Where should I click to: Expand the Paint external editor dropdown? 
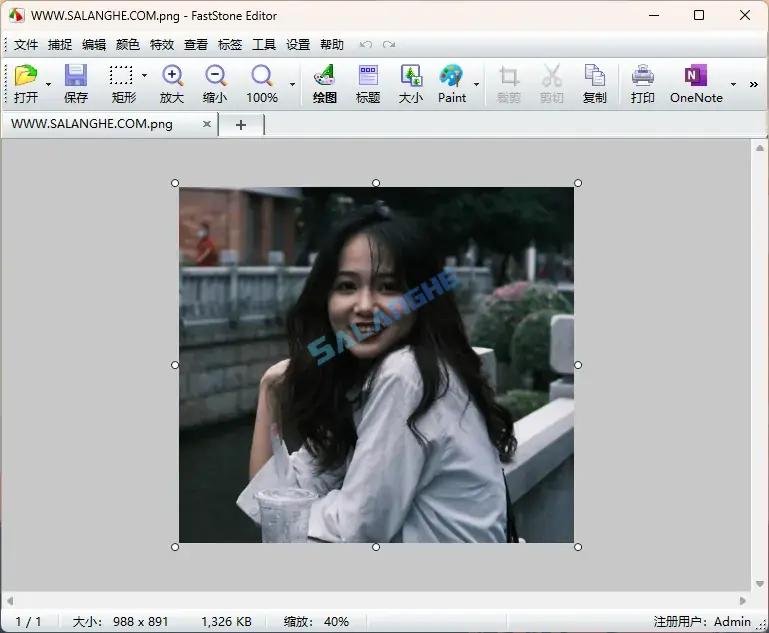(x=476, y=84)
